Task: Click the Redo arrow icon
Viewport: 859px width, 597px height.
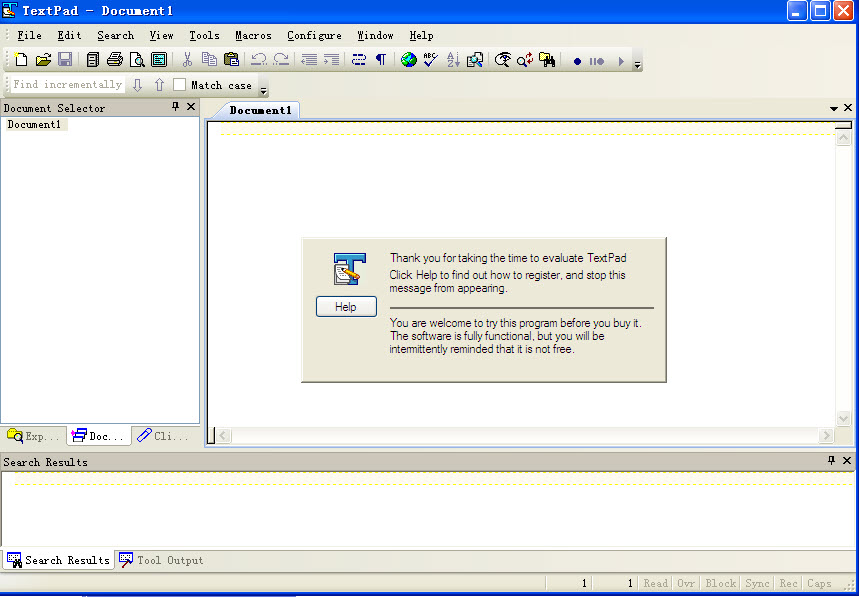Action: pos(281,59)
